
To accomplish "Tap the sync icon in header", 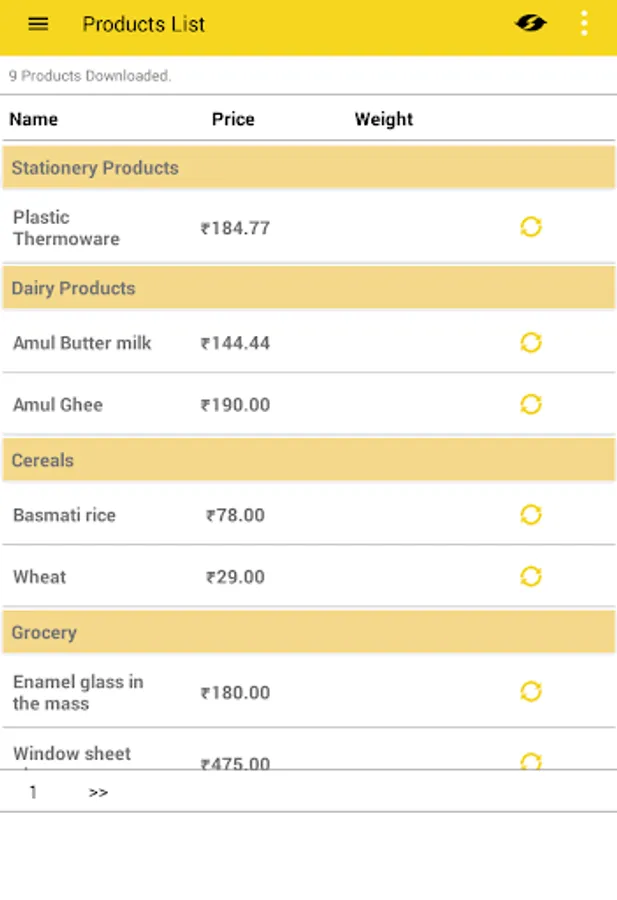I will pos(531,24).
